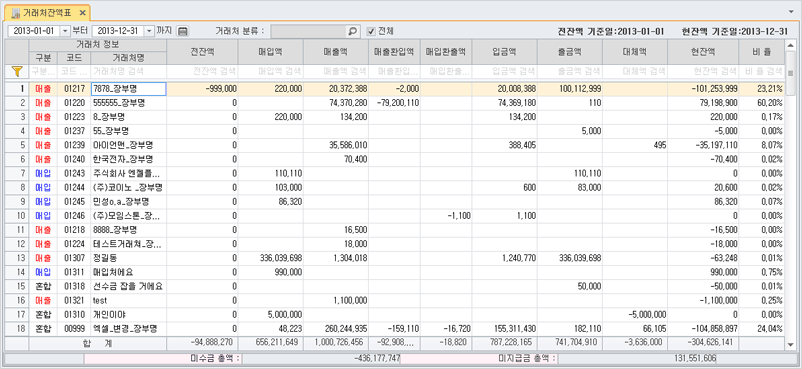Sort by the 매출액 column header

tap(336, 52)
